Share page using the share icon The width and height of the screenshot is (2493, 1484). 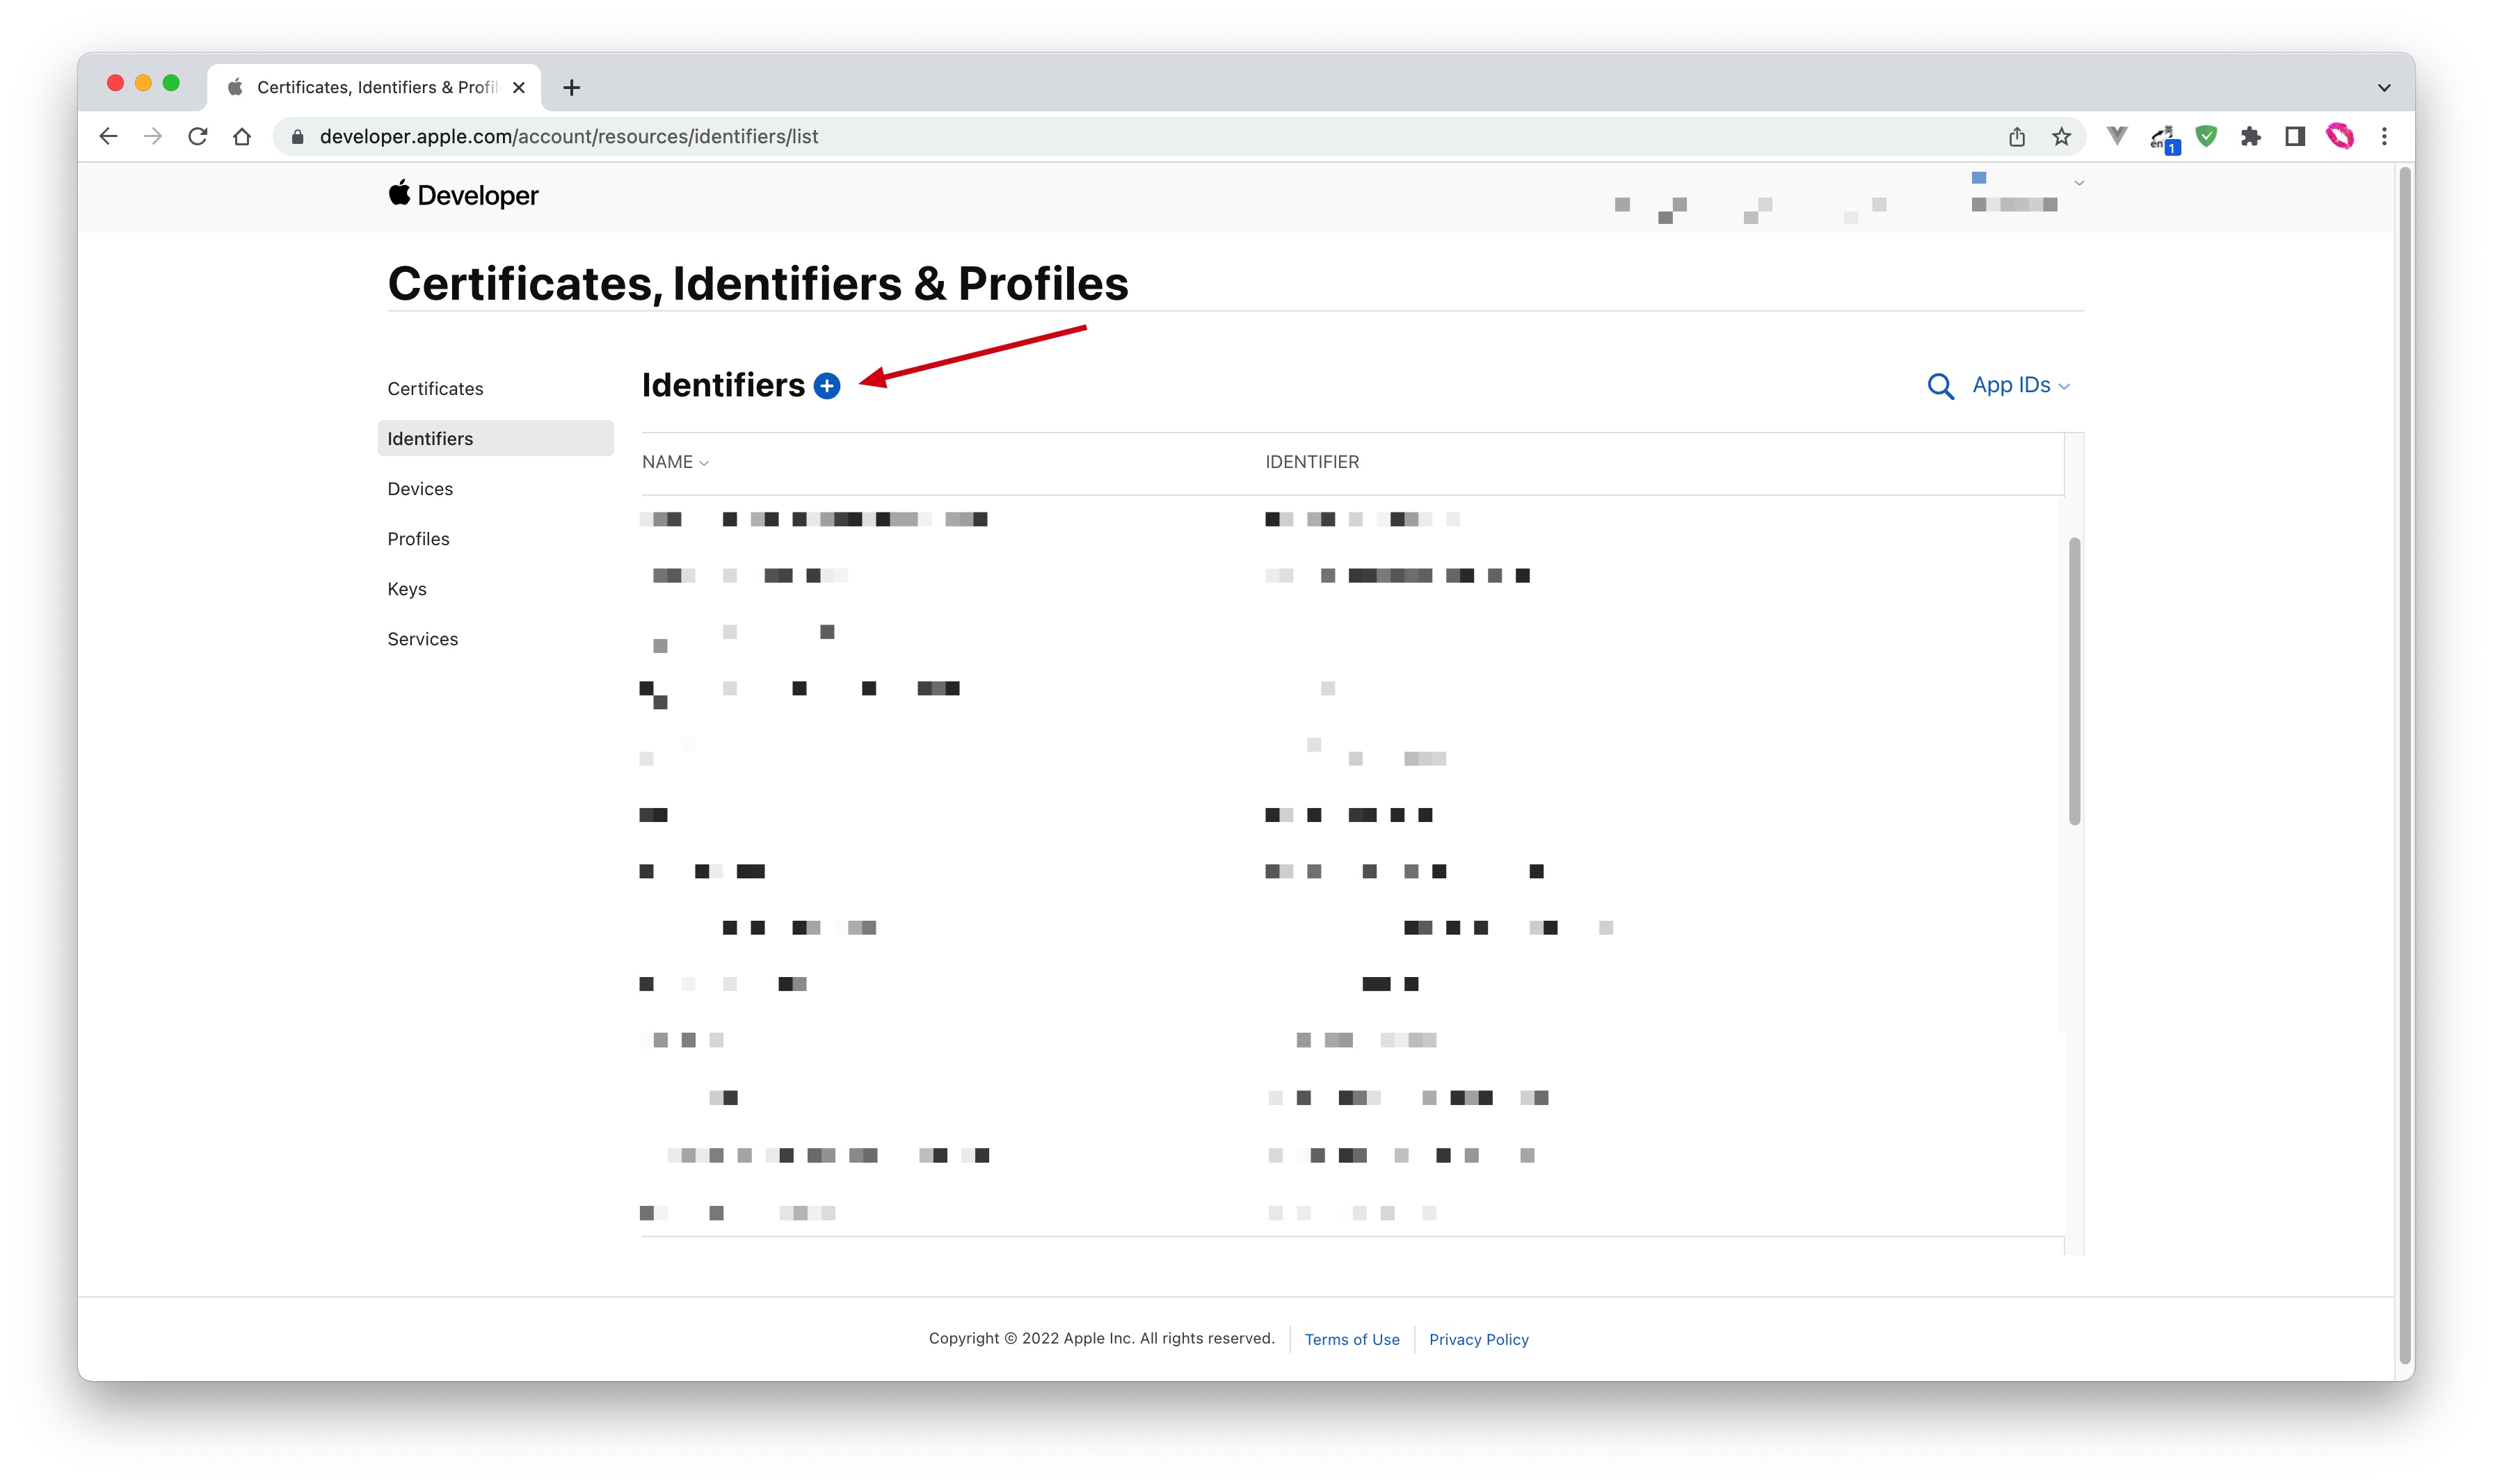2016,137
